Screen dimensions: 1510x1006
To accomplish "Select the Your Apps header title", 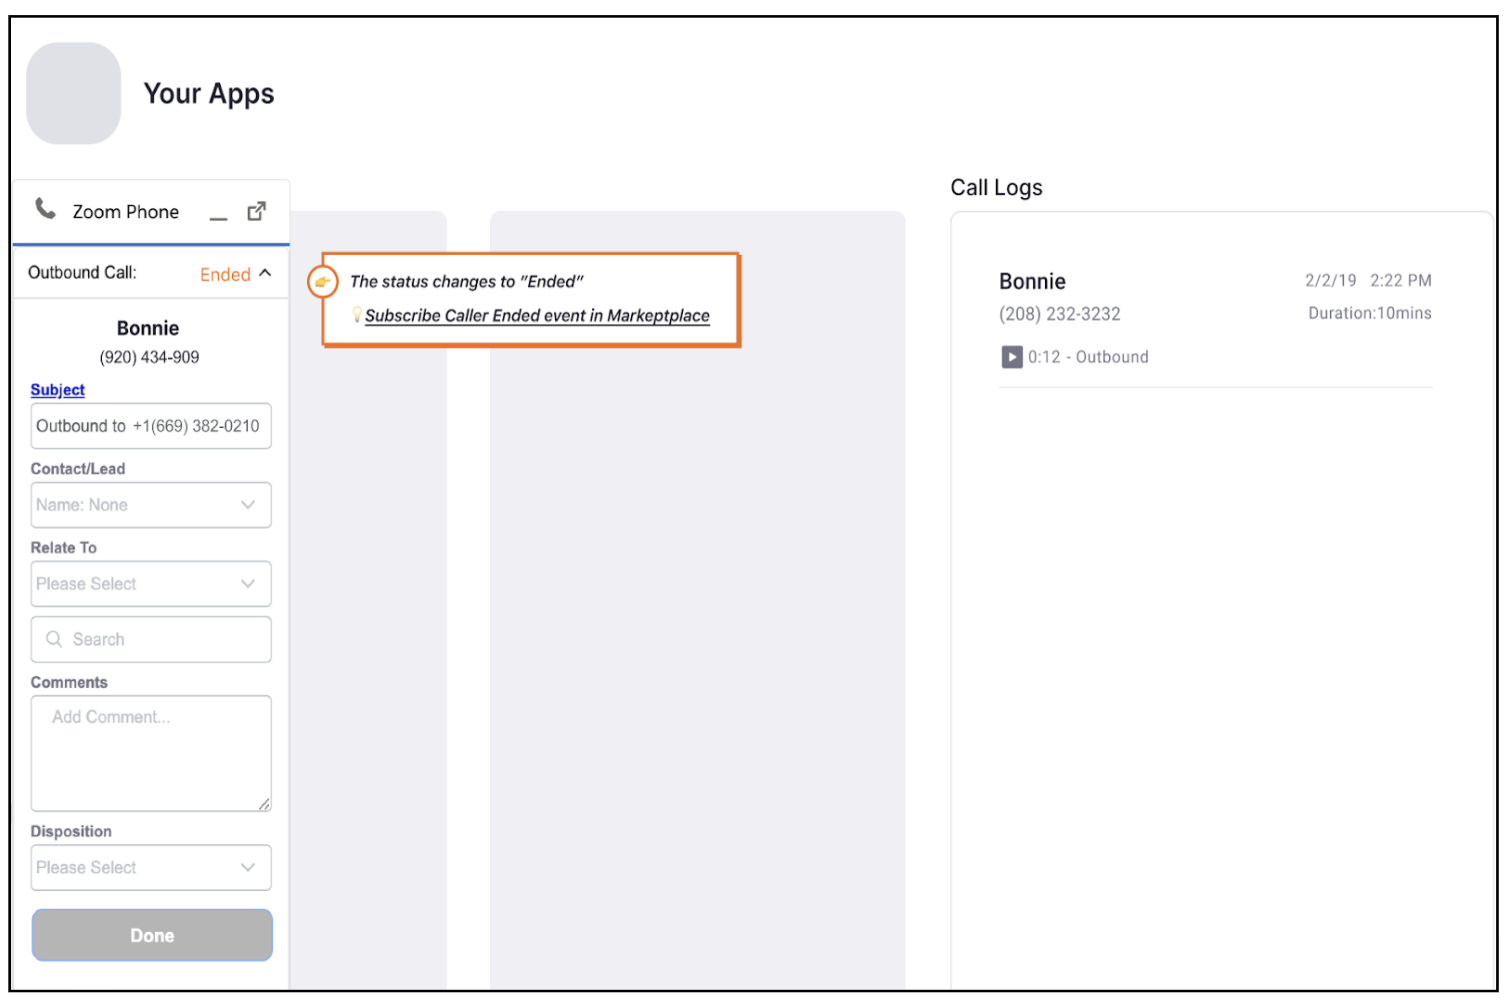I will click(x=209, y=93).
